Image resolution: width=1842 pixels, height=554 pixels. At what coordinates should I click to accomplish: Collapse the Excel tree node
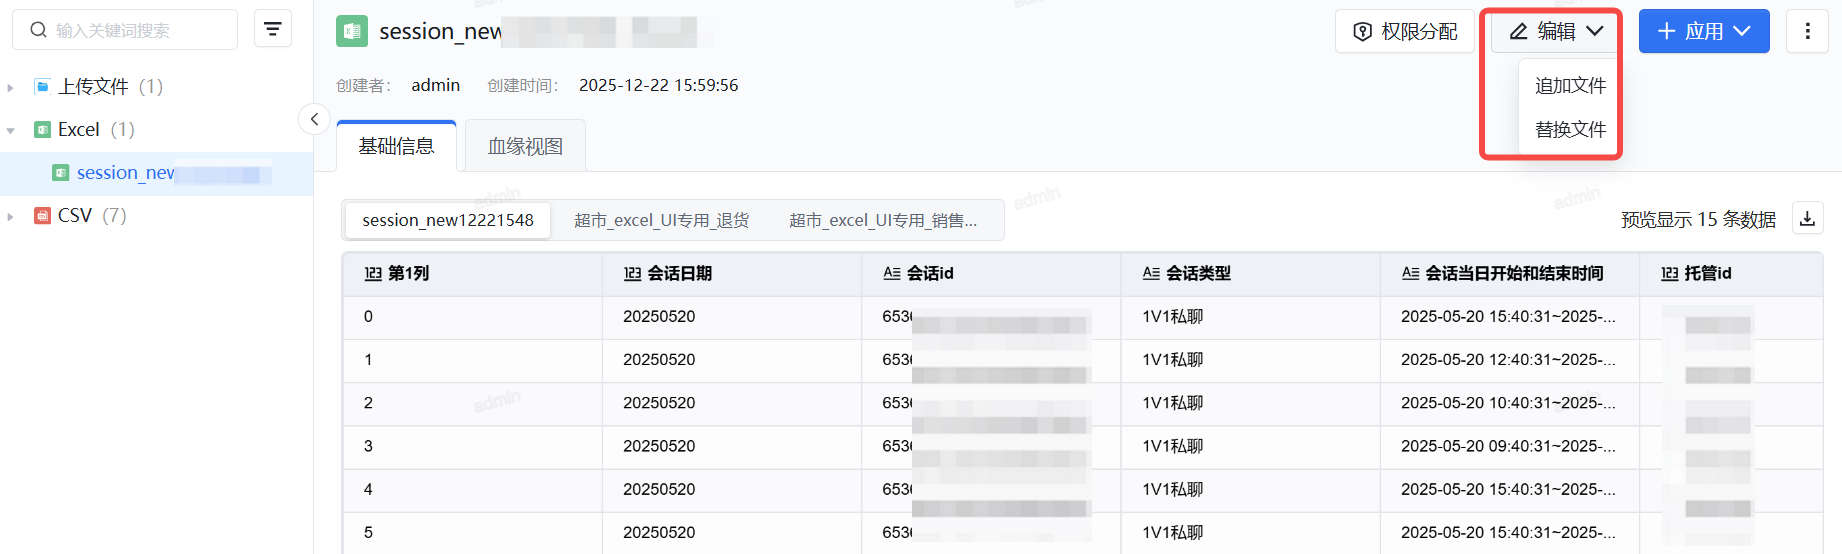11,130
